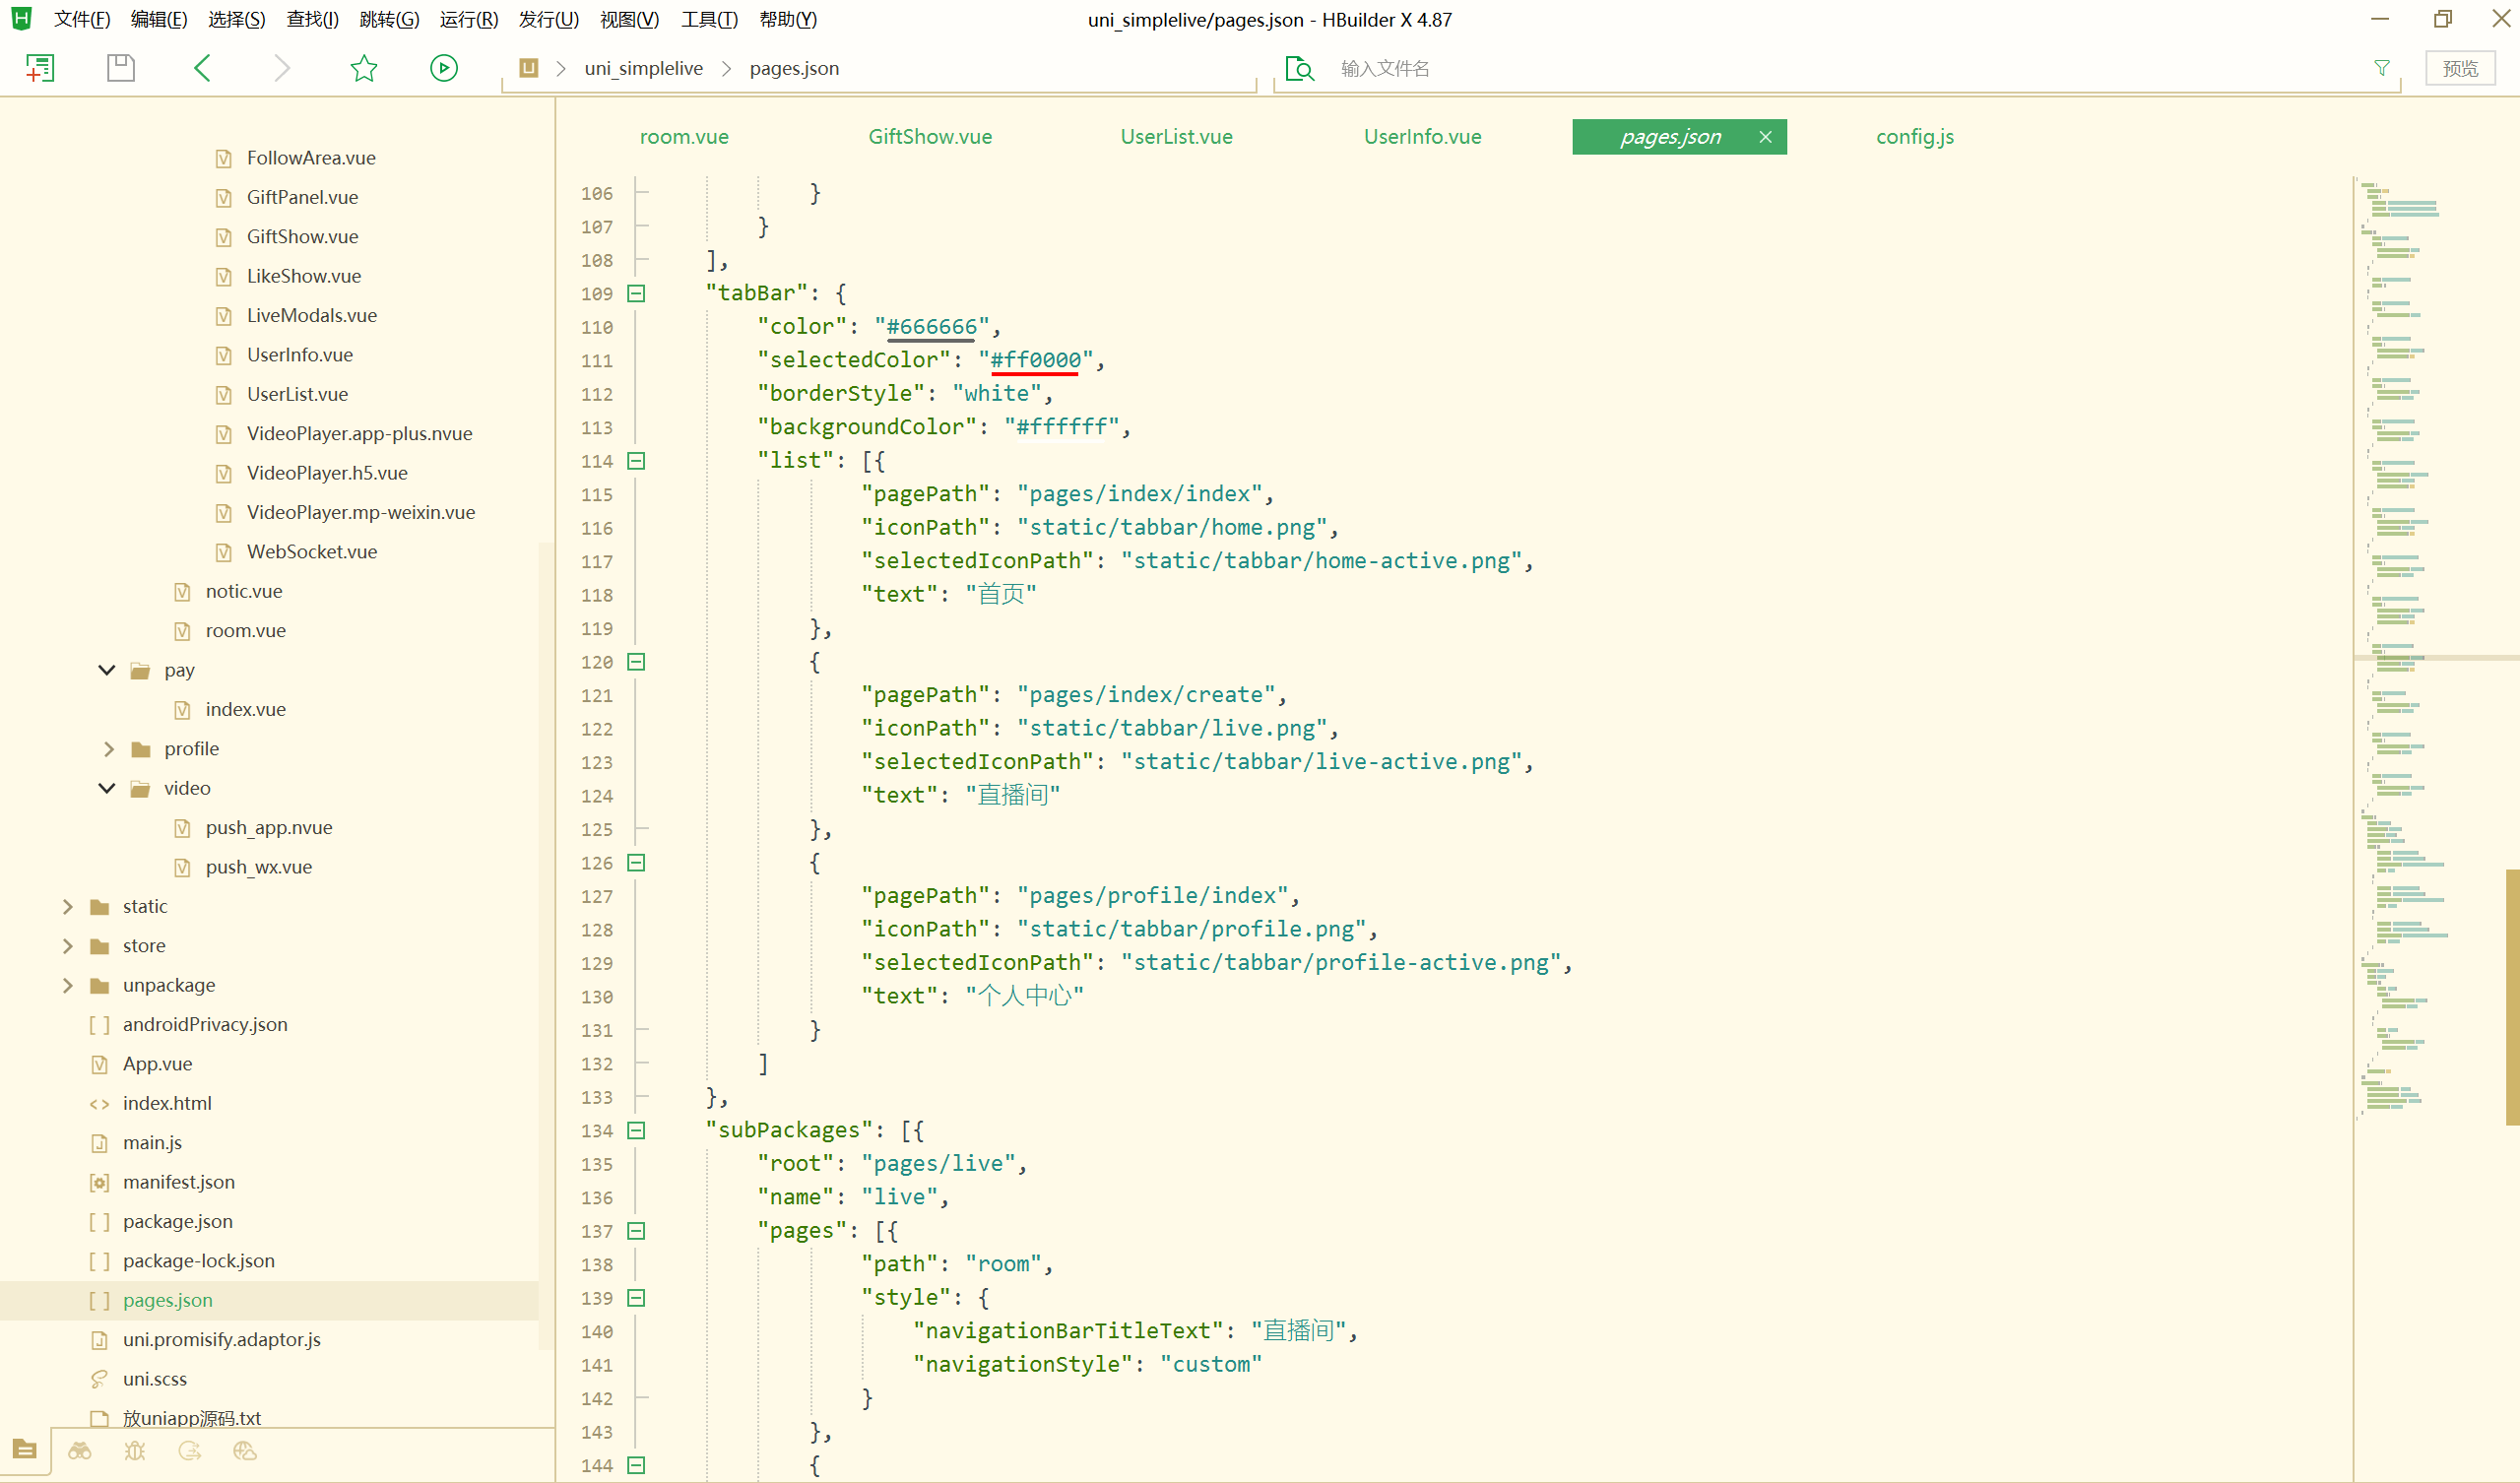This screenshot has width=2520, height=1483.
Task: Click the new file icon in toolbar
Action: (40, 68)
